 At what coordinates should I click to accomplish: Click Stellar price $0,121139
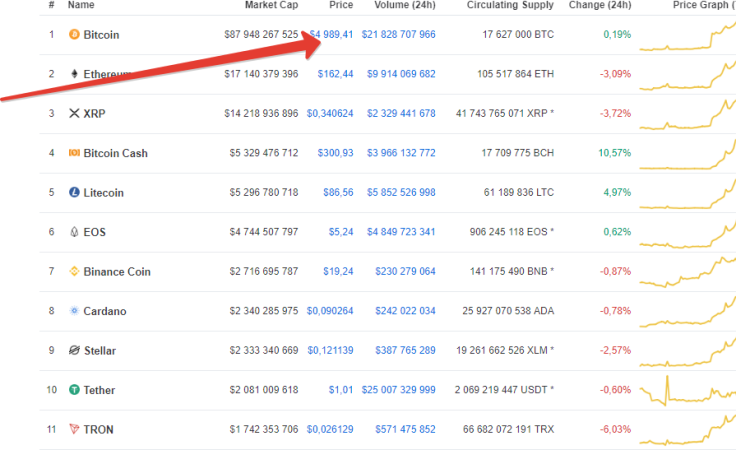coord(330,350)
